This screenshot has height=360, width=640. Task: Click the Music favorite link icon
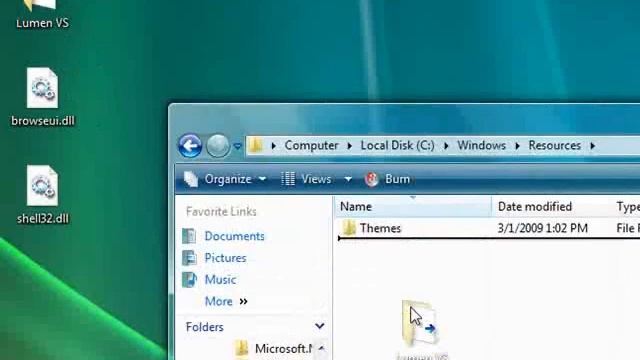[x=189, y=280]
